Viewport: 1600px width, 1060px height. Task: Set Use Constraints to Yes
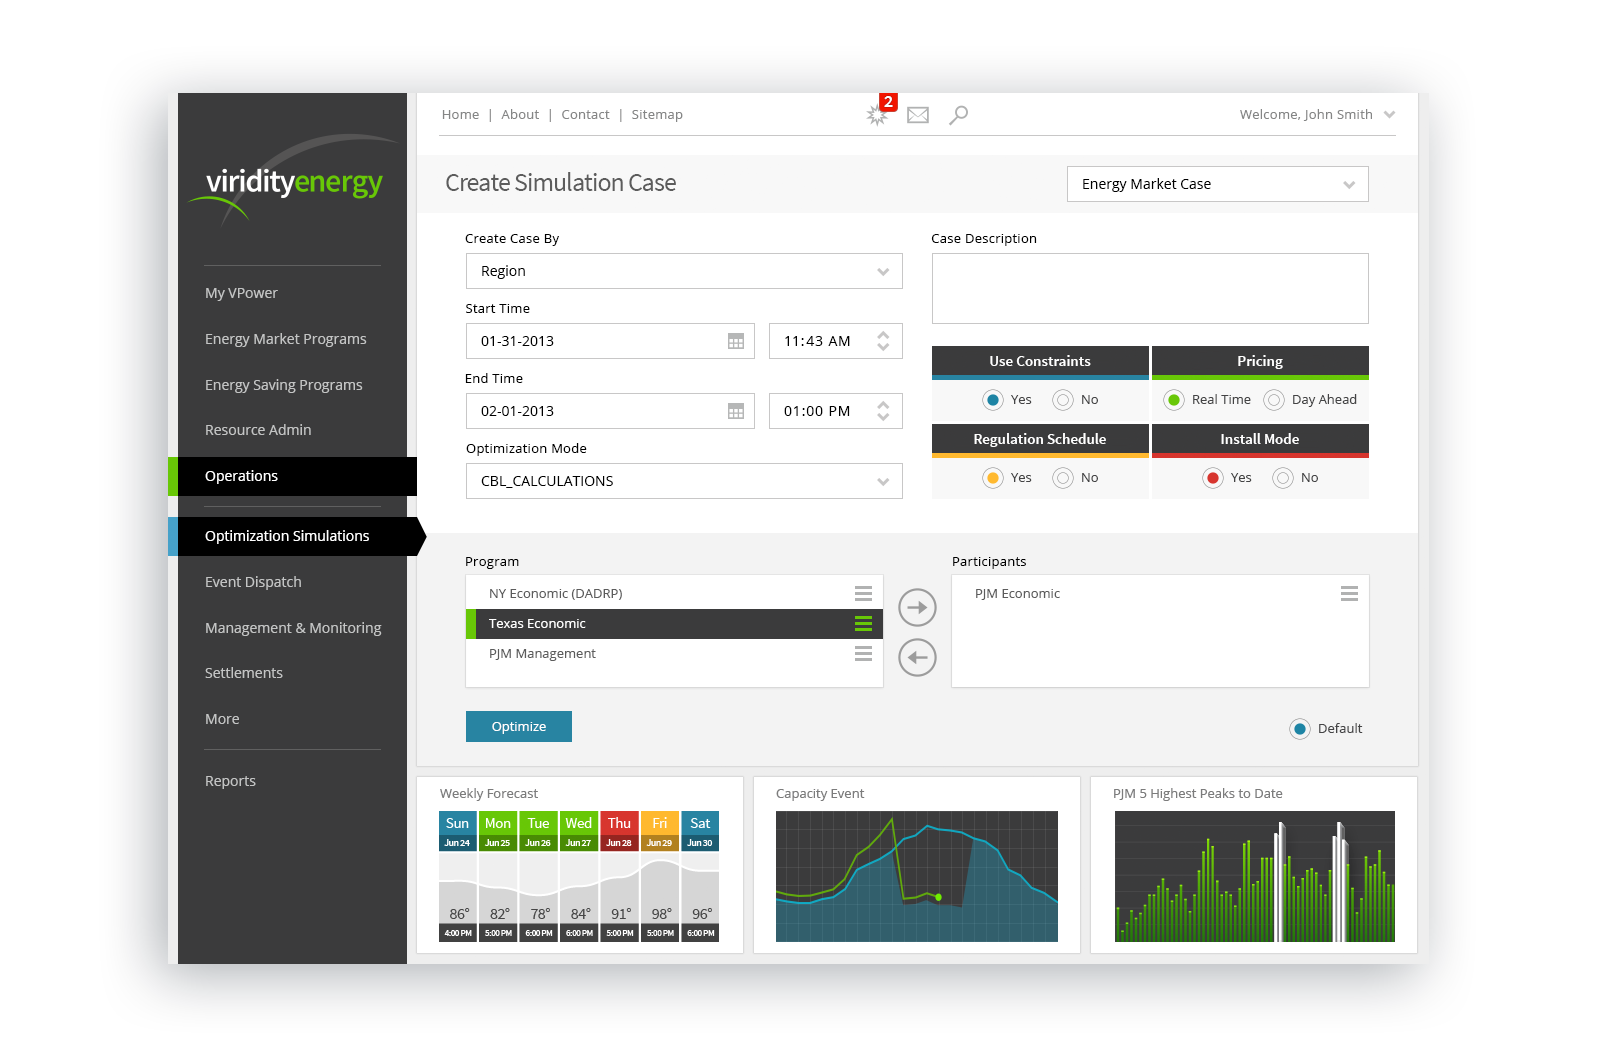tap(993, 400)
